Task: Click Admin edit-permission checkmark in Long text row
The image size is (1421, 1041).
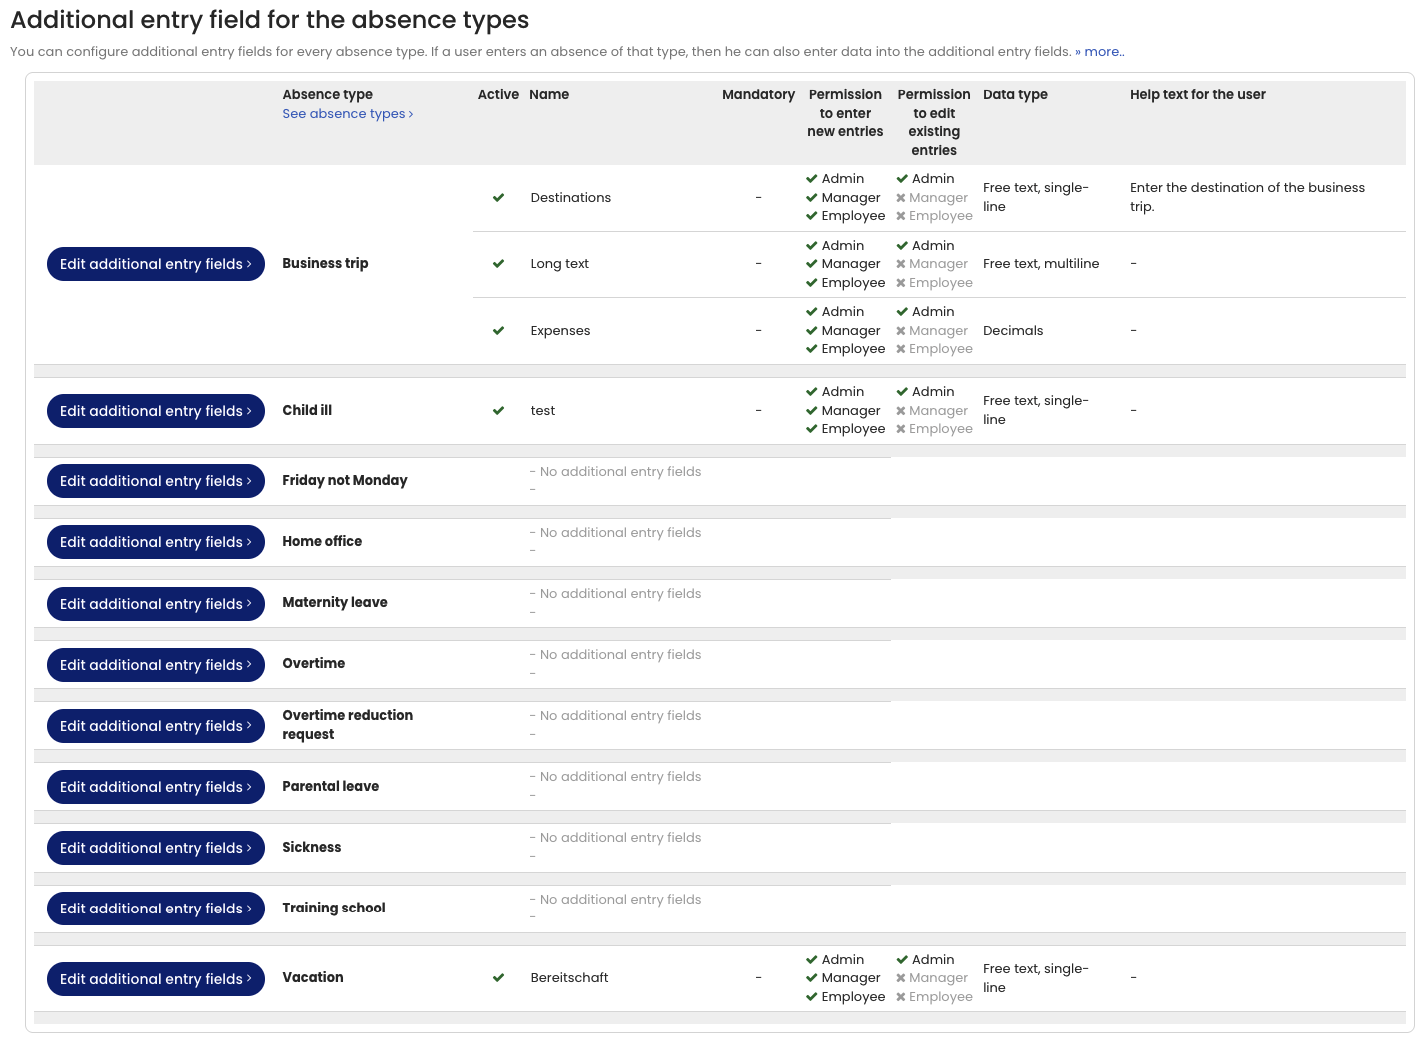Action: [902, 246]
